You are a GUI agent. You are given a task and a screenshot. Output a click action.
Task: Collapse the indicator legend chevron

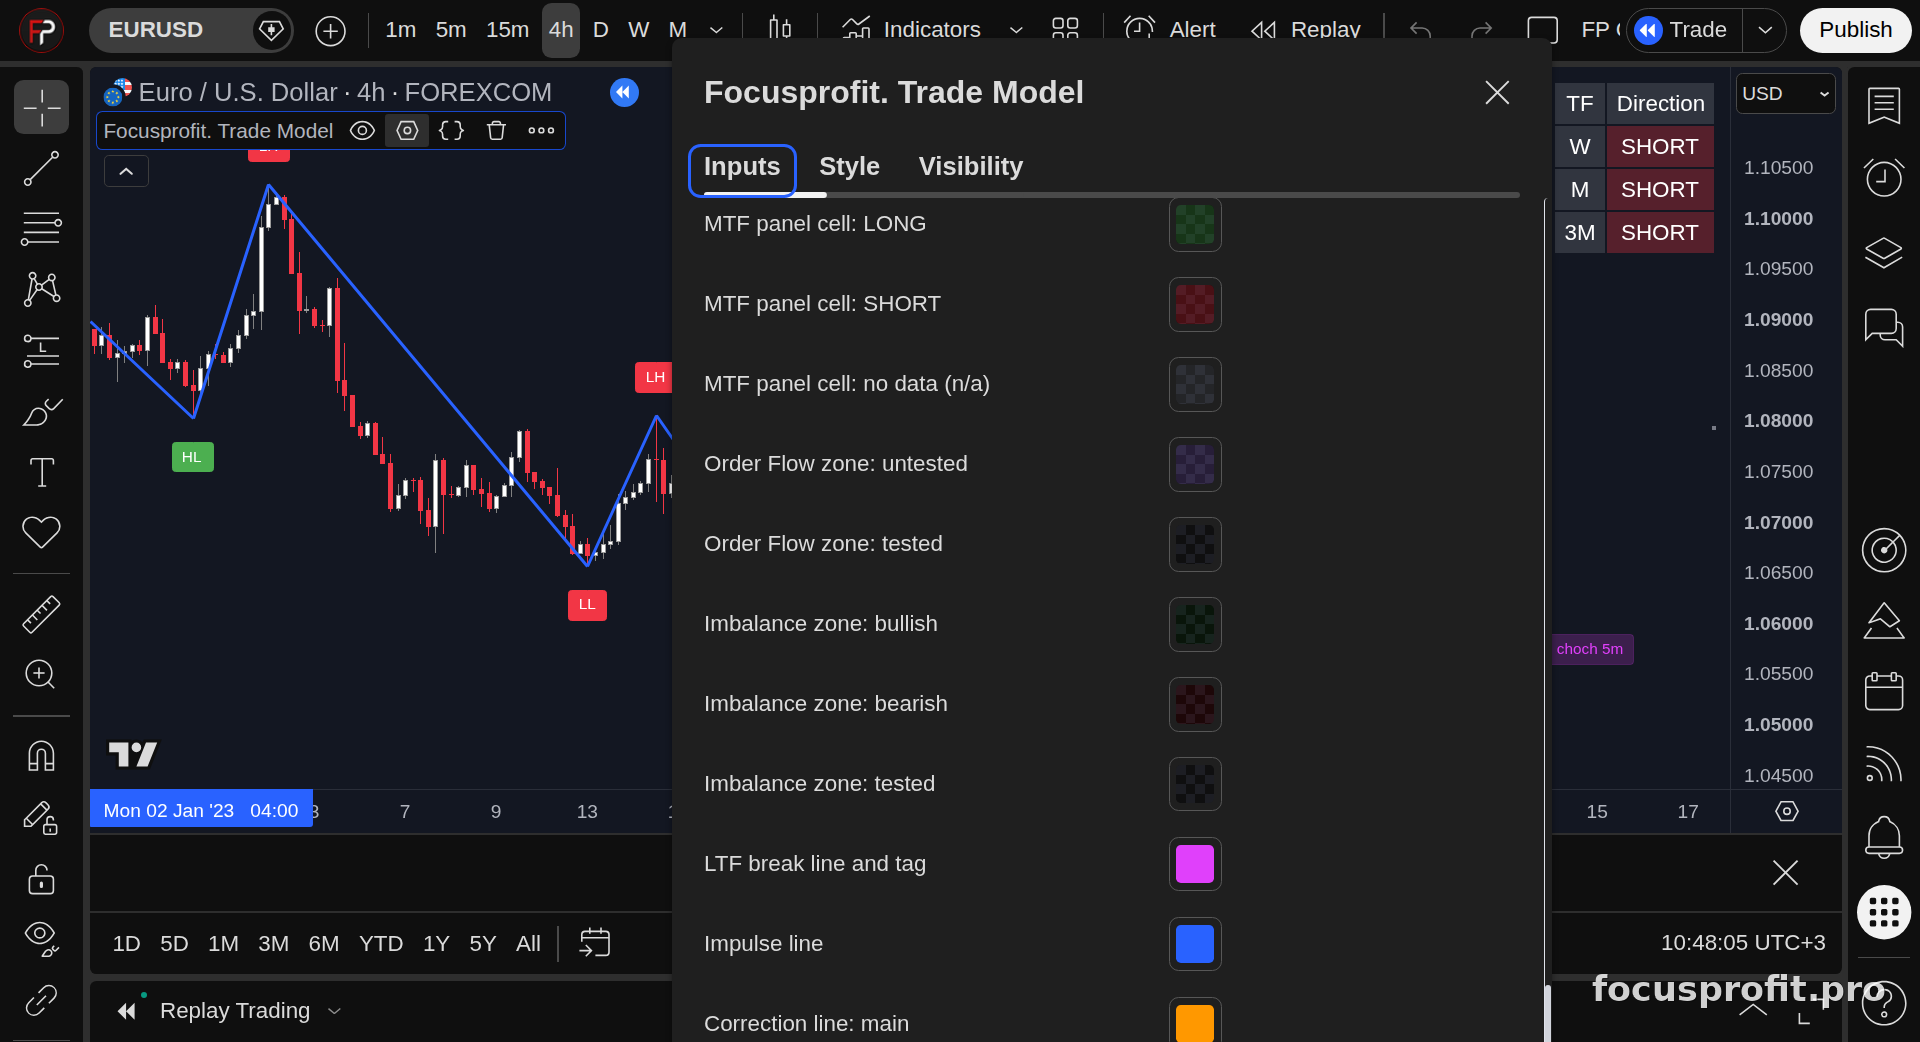pyautogui.click(x=126, y=171)
